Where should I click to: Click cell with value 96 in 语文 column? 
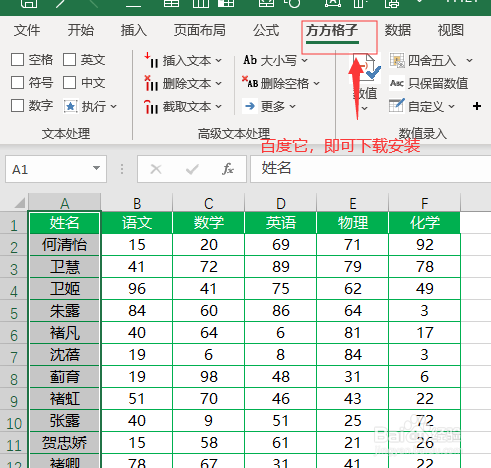click(x=137, y=289)
